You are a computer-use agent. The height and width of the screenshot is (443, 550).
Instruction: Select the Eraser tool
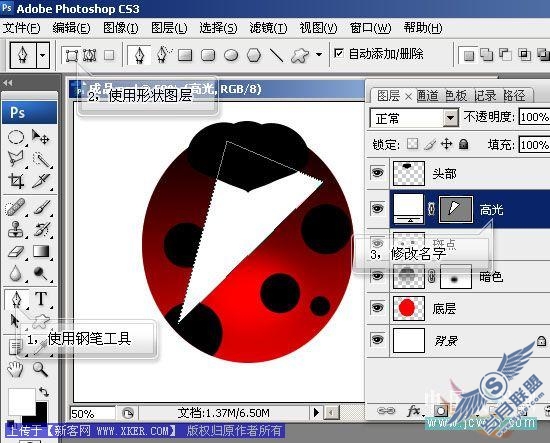click(16, 251)
